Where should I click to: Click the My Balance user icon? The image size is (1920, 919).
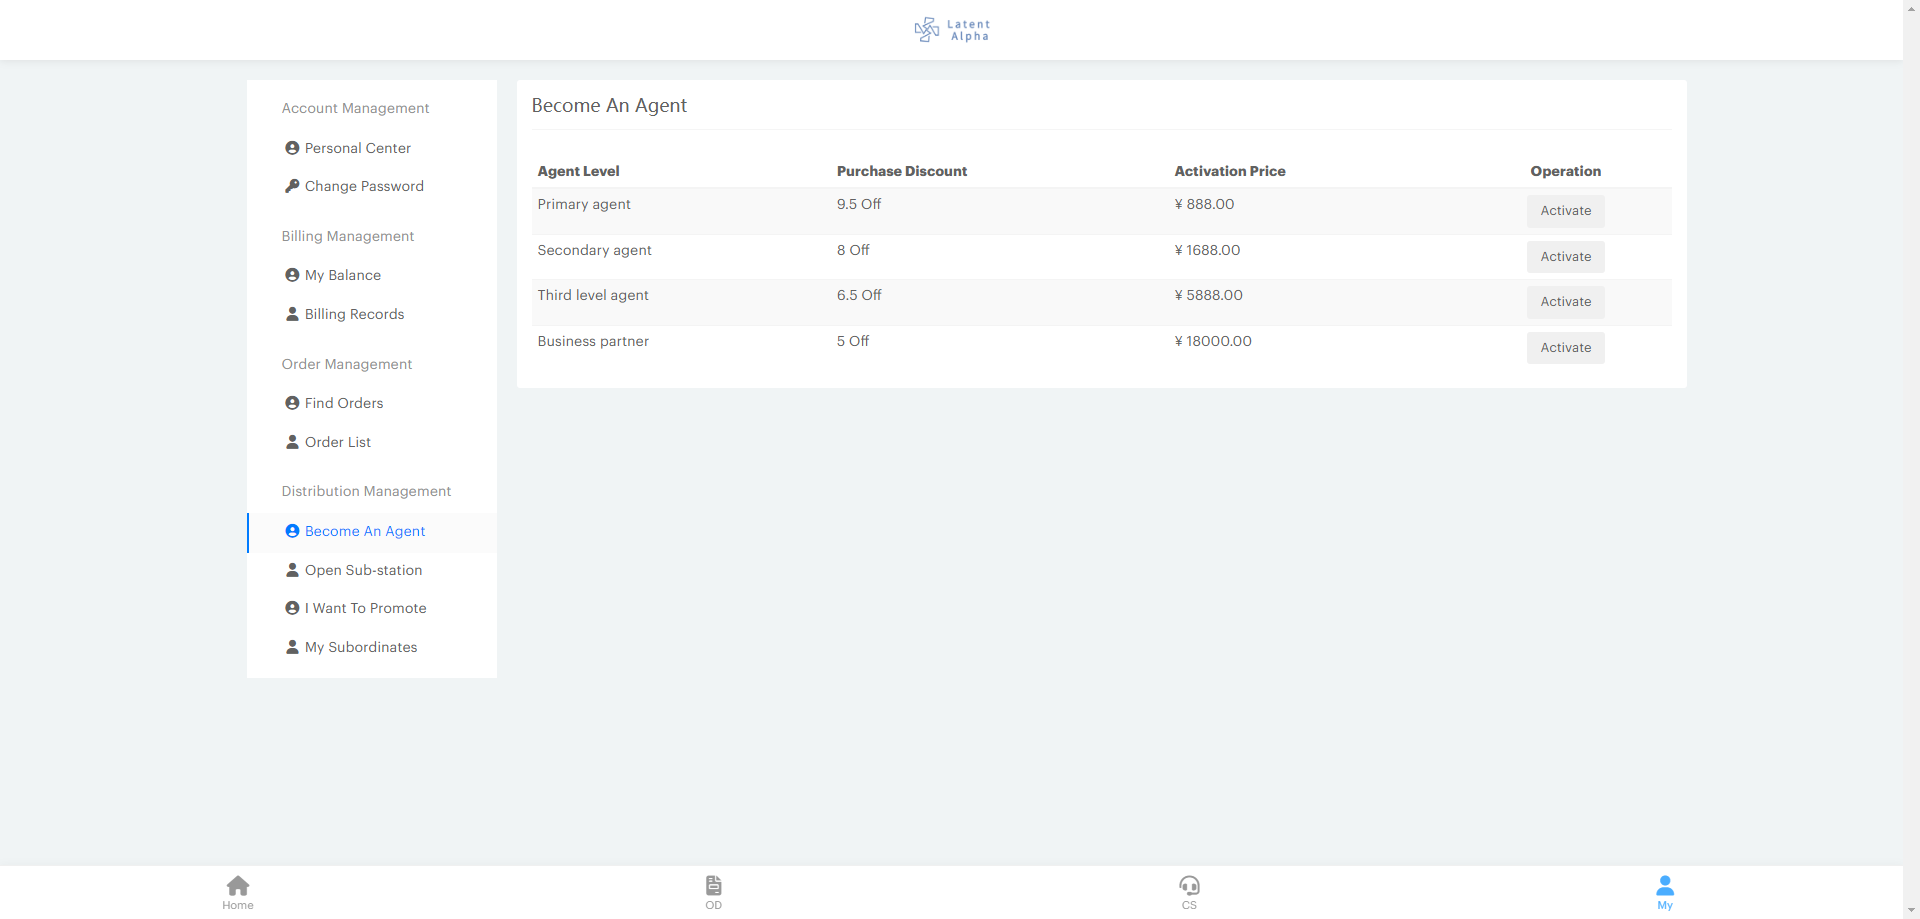point(292,275)
